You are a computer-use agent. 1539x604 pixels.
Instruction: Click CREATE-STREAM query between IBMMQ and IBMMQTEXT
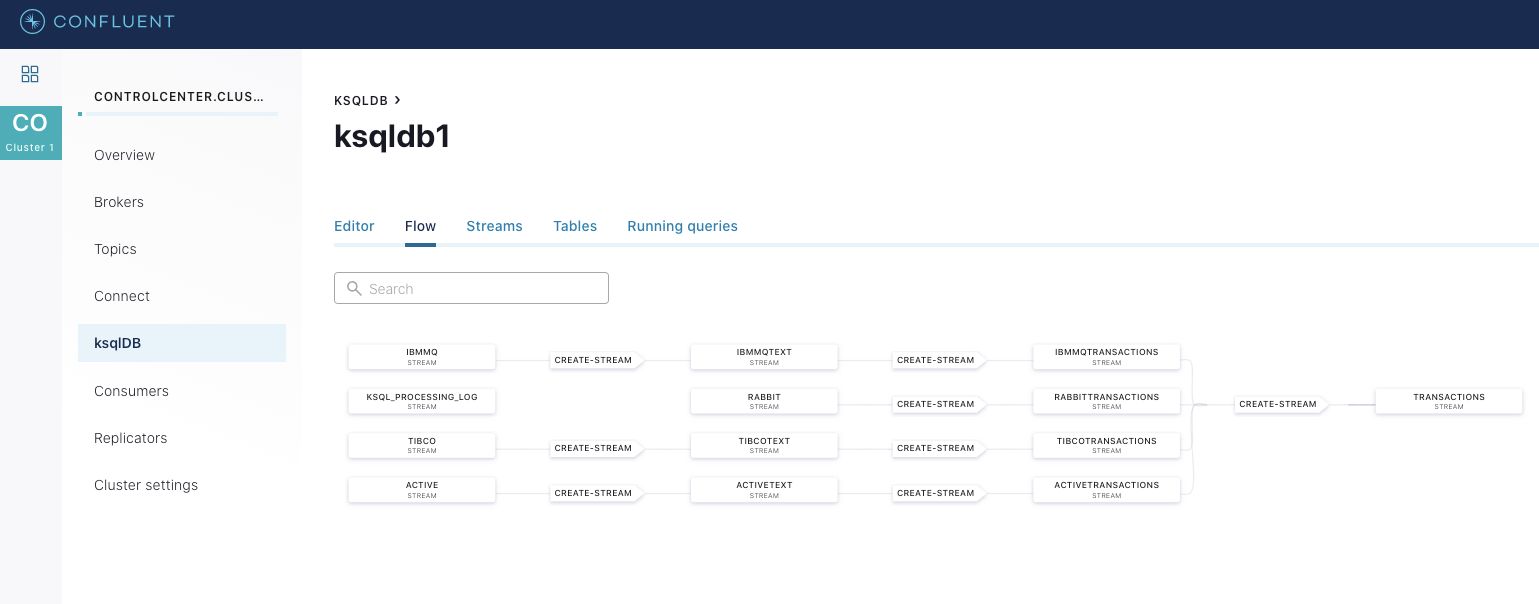point(597,360)
